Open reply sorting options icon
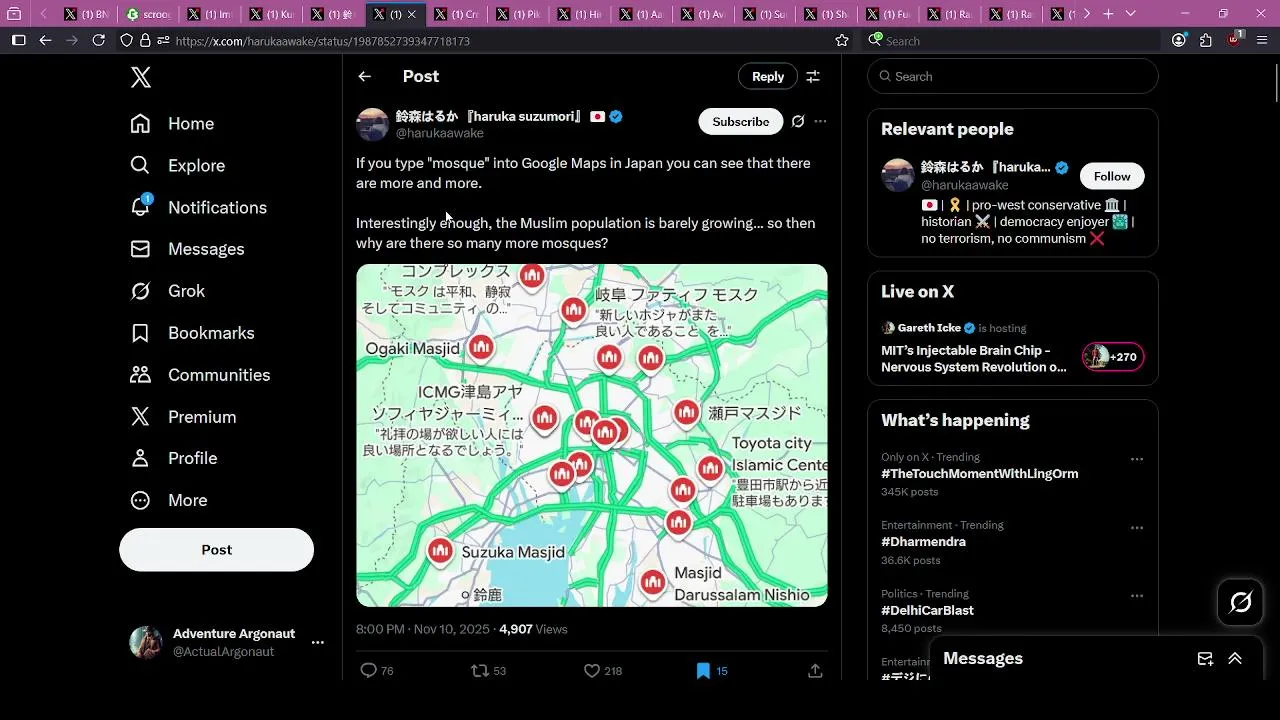 click(x=813, y=76)
